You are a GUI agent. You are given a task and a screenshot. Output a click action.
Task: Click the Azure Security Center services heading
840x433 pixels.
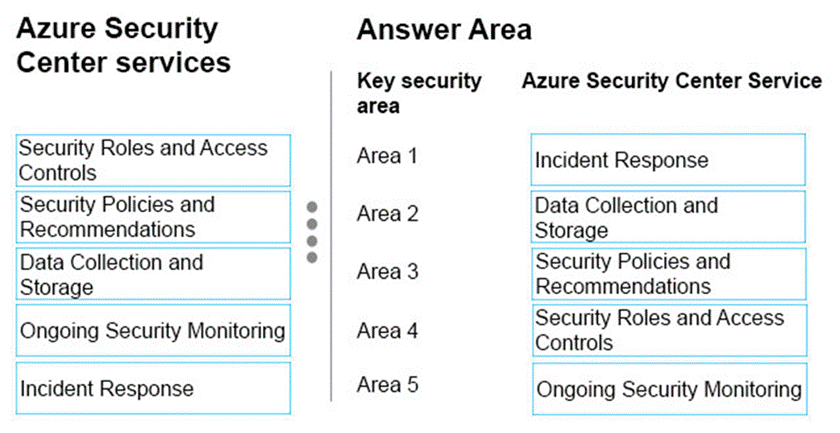(123, 45)
